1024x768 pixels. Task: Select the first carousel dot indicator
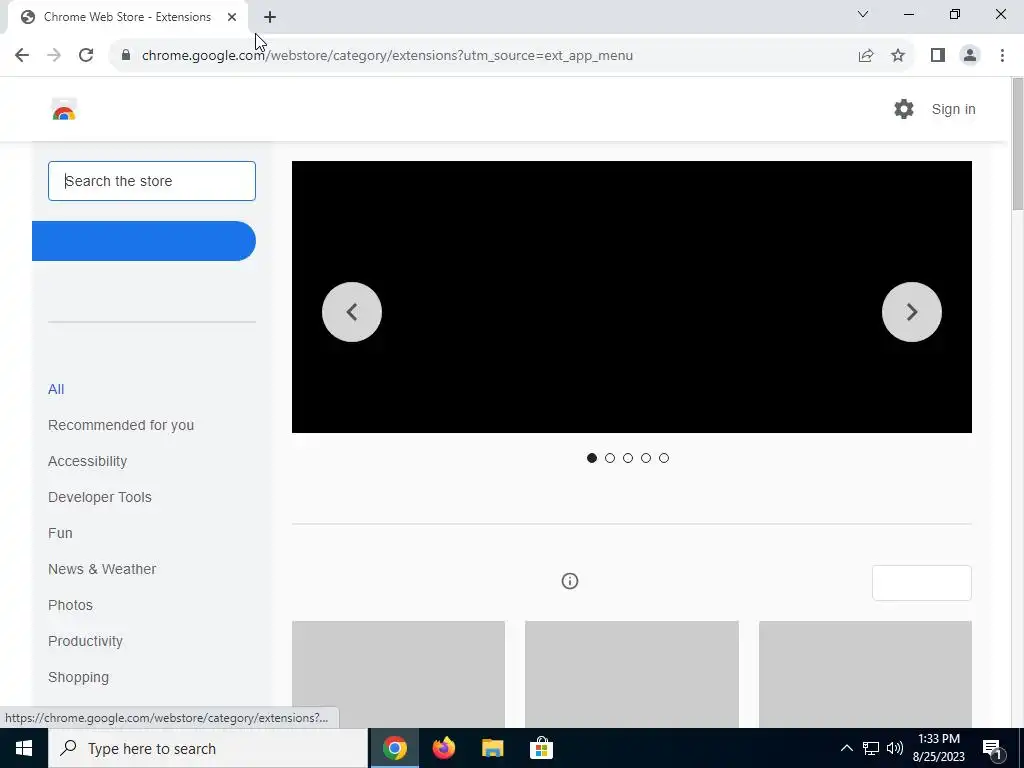592,458
